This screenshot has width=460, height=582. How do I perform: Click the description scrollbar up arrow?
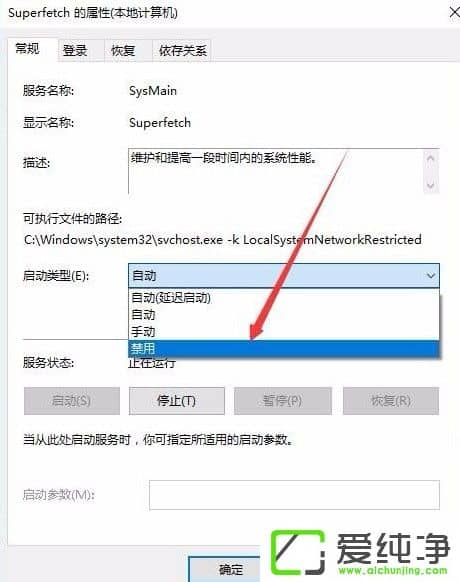click(431, 158)
